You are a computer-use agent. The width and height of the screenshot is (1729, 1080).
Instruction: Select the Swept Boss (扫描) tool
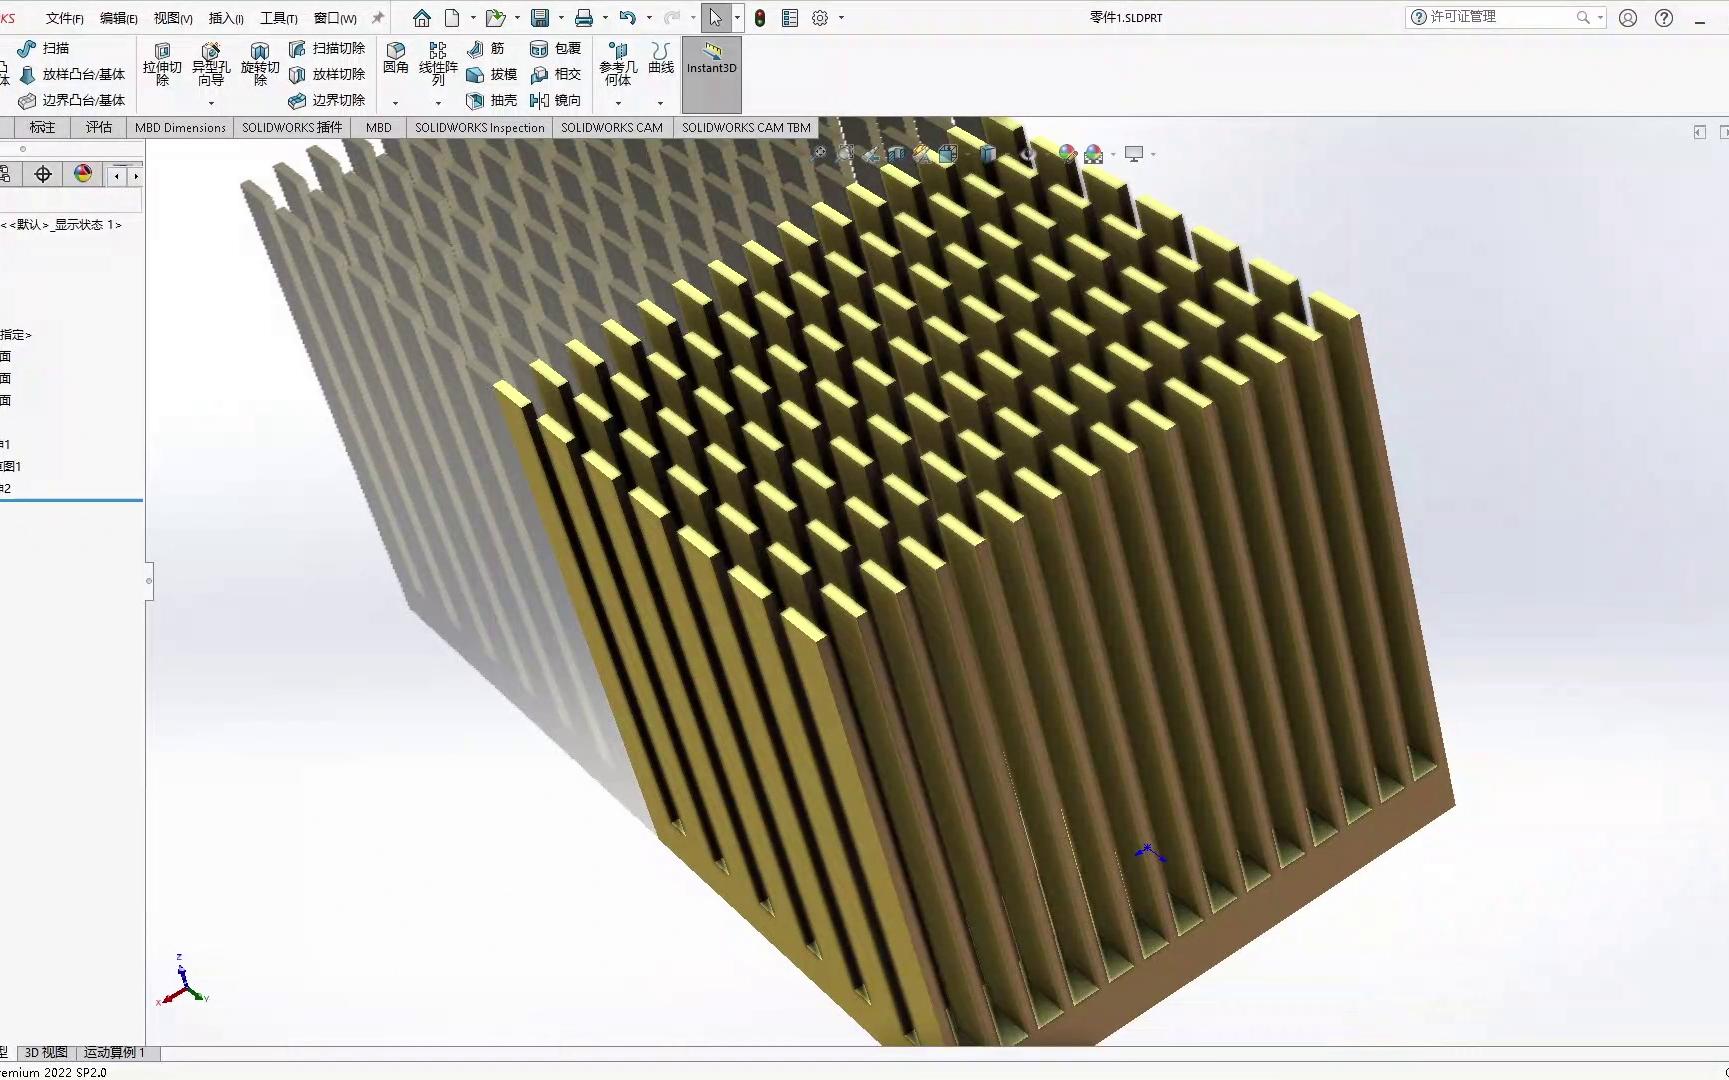[x=40, y=47]
